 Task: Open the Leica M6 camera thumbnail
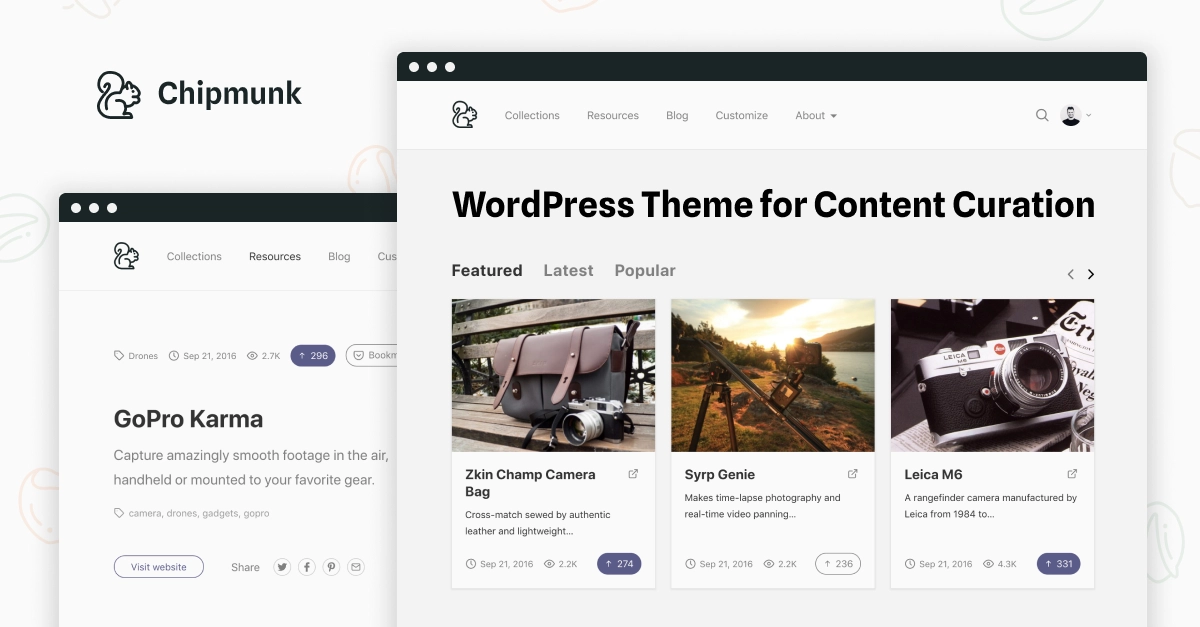[x=992, y=375]
